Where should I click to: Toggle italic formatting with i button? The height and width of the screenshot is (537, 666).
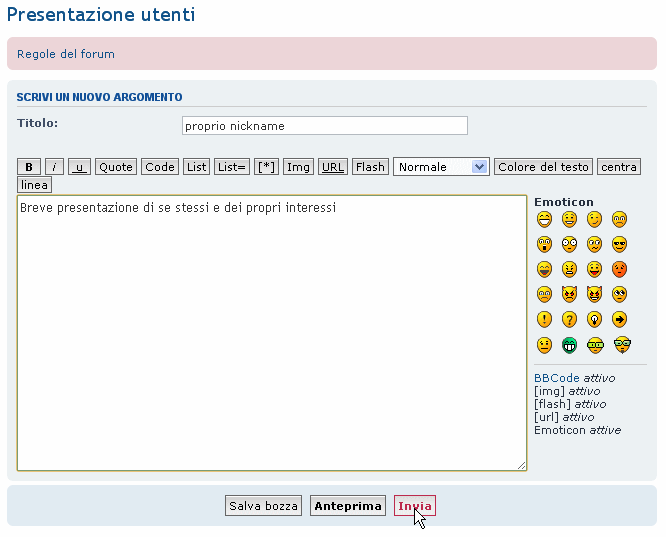click(54, 167)
